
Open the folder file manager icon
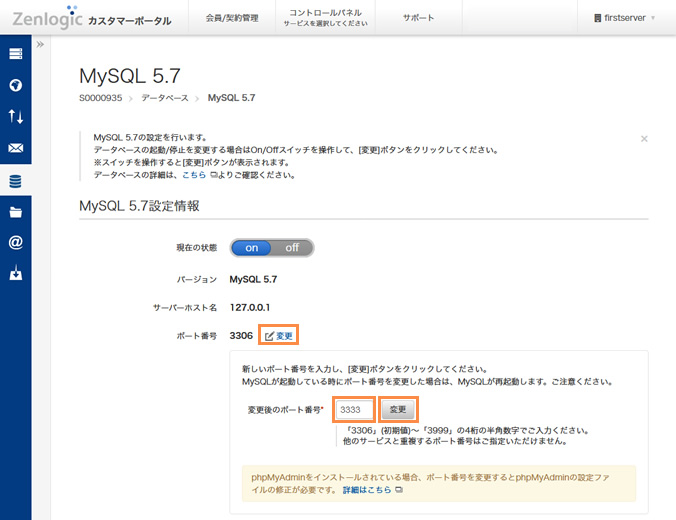[16, 212]
